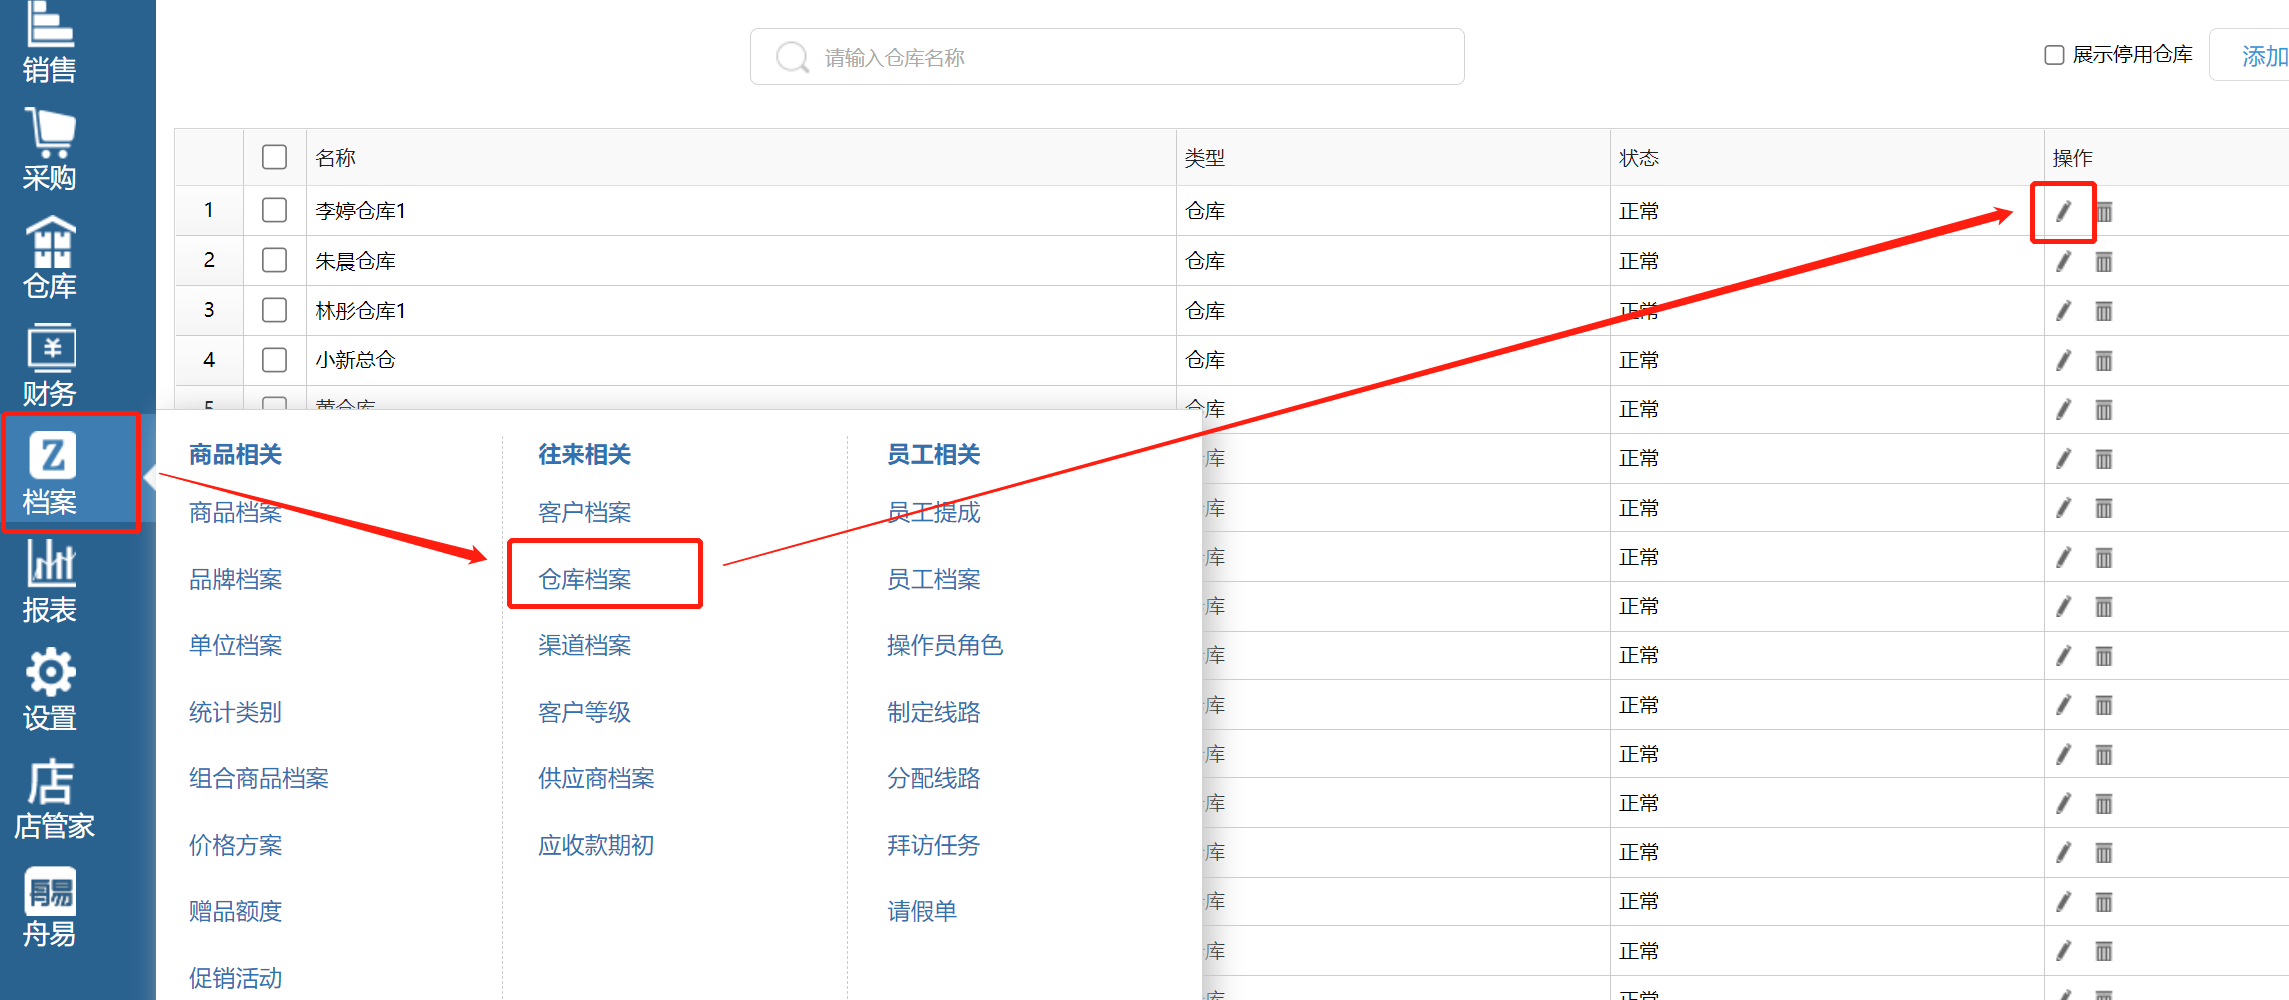Open 分配线路 from the menu

pos(934,778)
